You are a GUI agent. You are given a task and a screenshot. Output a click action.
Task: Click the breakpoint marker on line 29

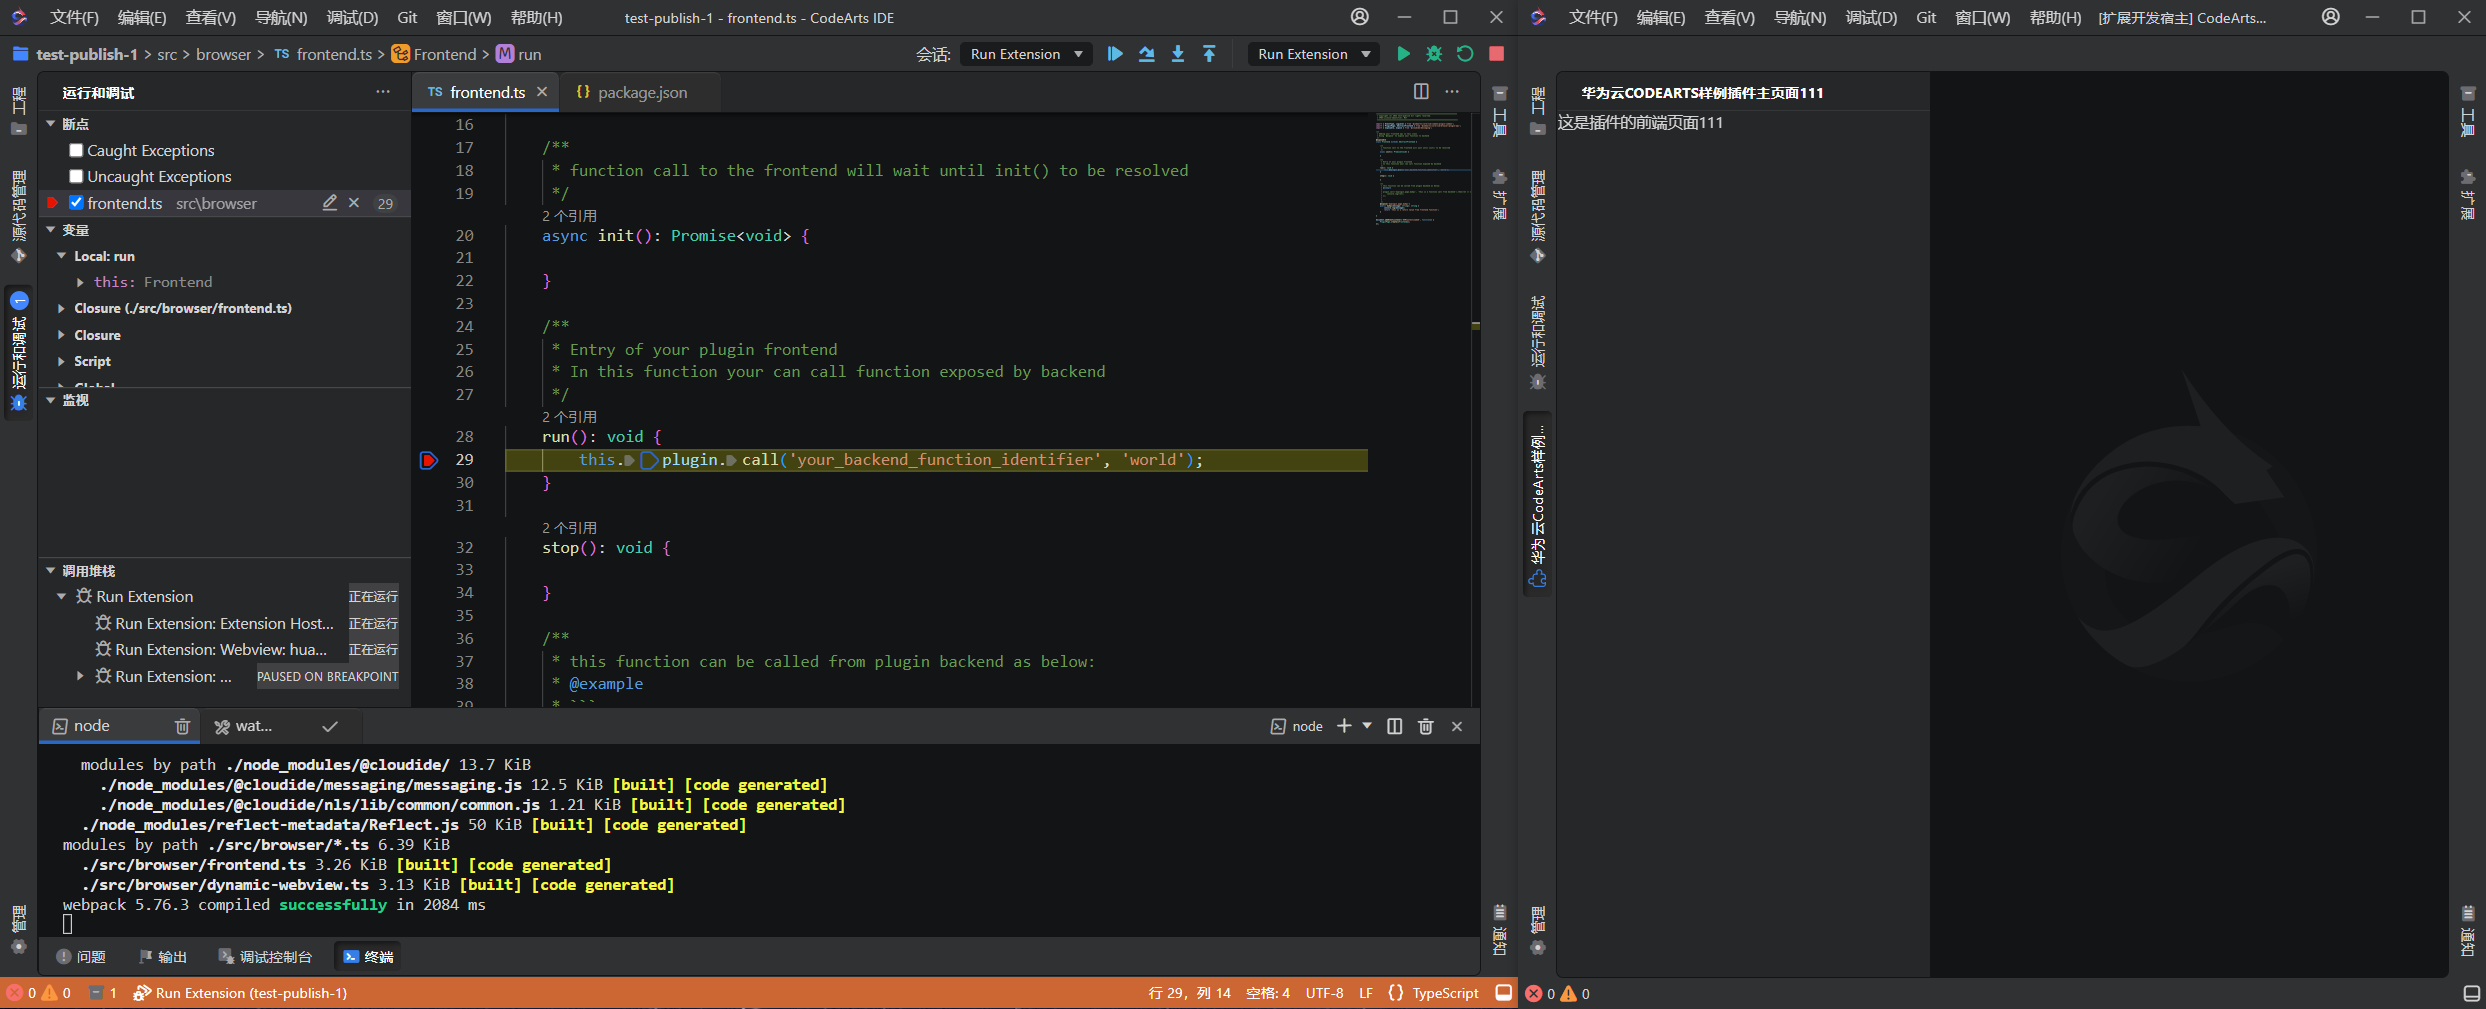429,460
